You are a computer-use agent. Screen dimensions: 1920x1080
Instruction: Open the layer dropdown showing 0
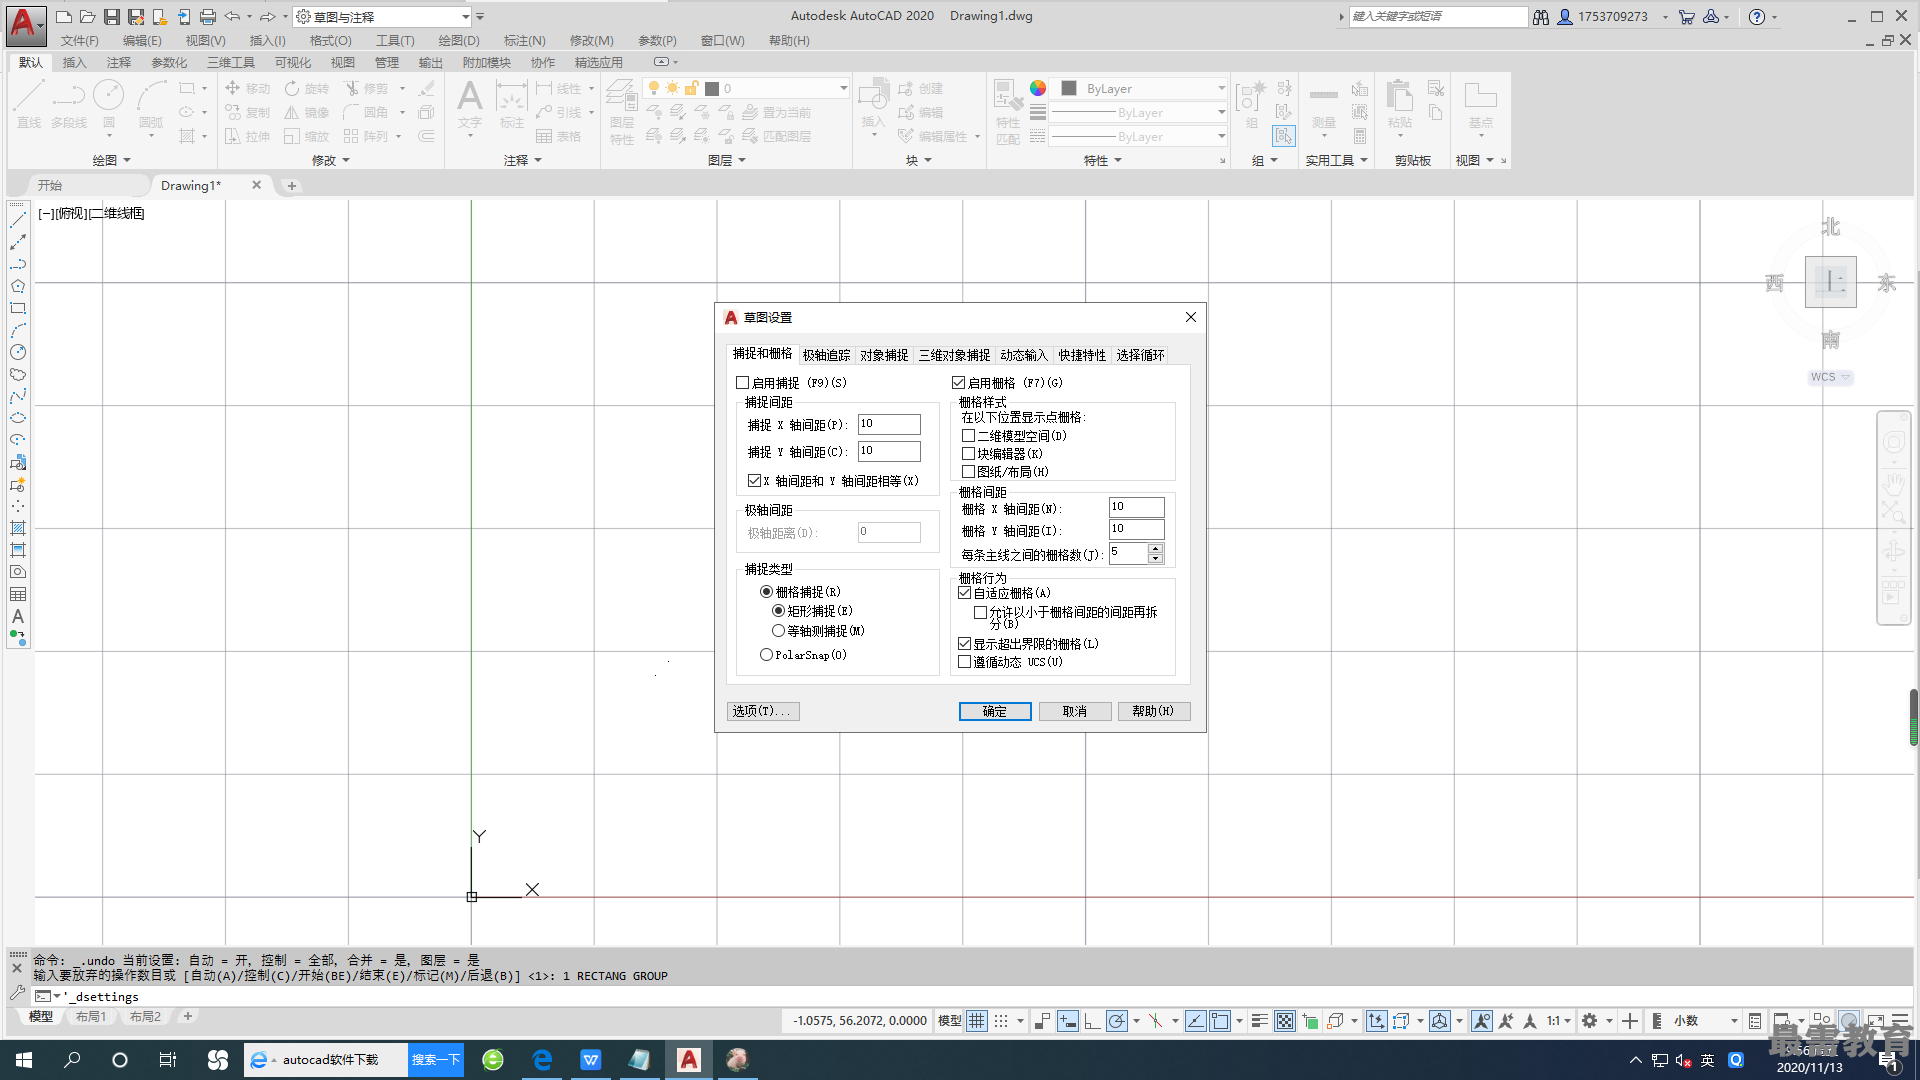coord(843,88)
